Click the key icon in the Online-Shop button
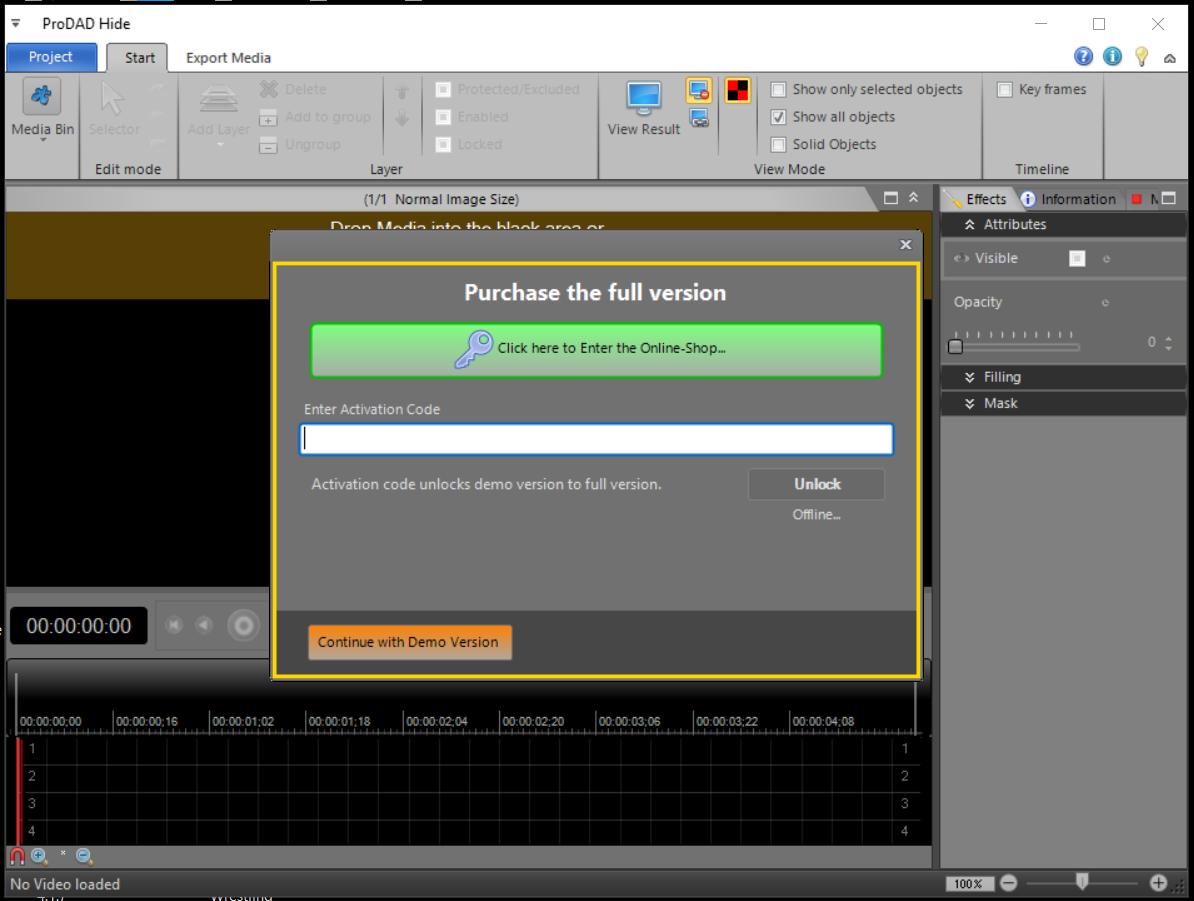The height and width of the screenshot is (901, 1194). 474,350
